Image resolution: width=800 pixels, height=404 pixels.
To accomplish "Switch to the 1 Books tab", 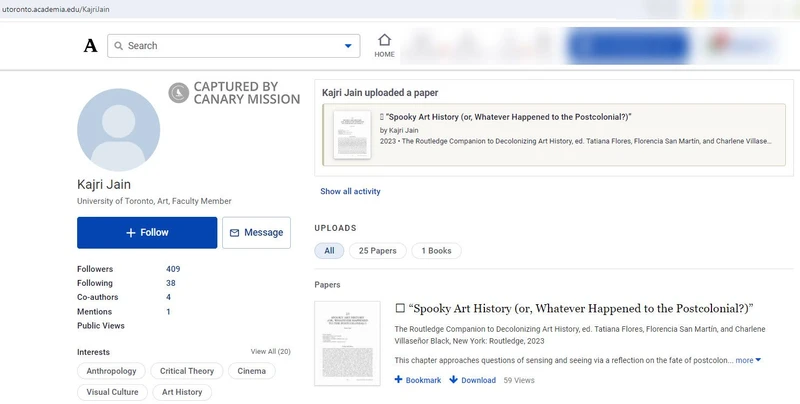I will tap(436, 250).
